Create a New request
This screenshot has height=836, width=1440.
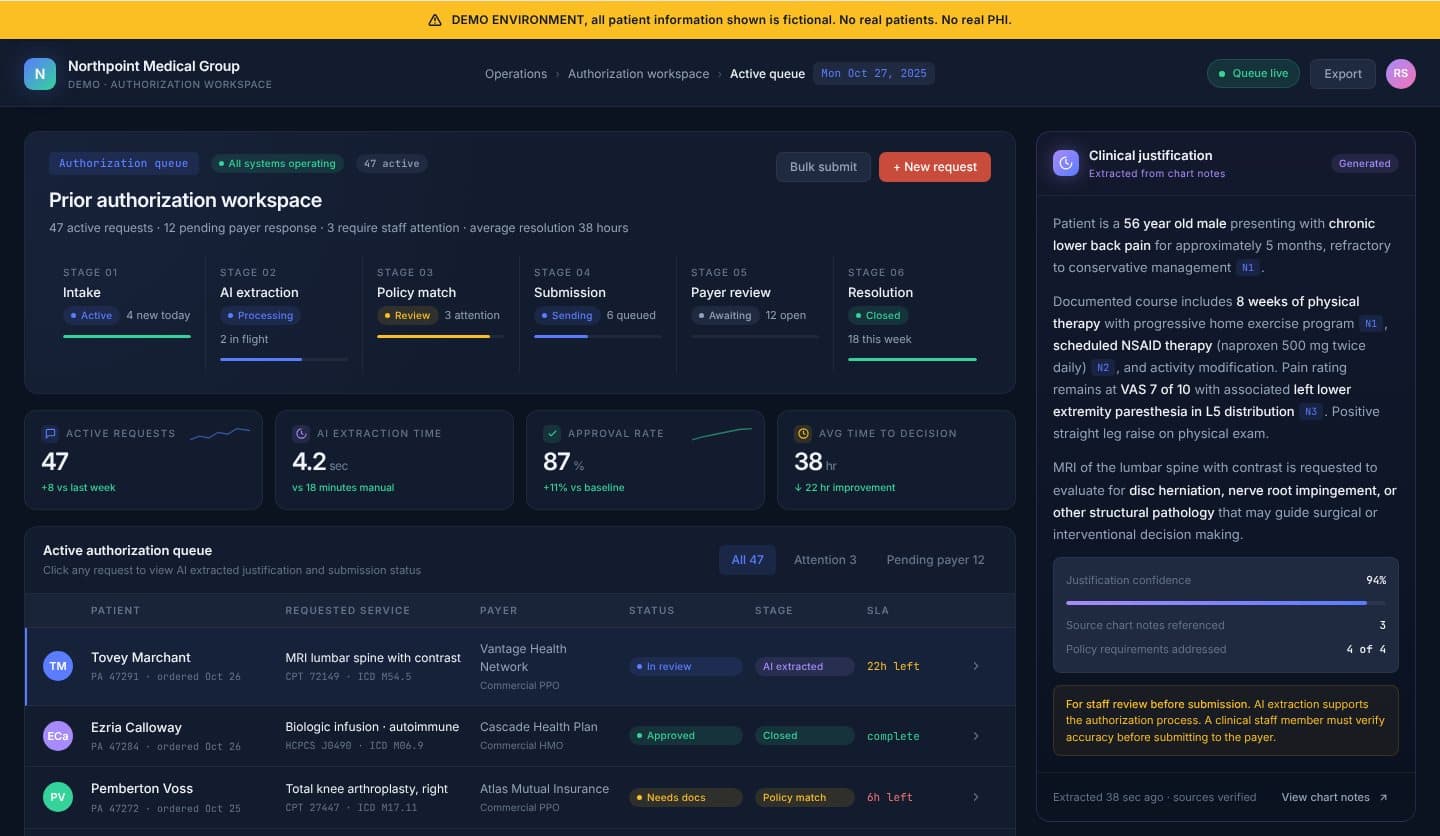pos(935,167)
